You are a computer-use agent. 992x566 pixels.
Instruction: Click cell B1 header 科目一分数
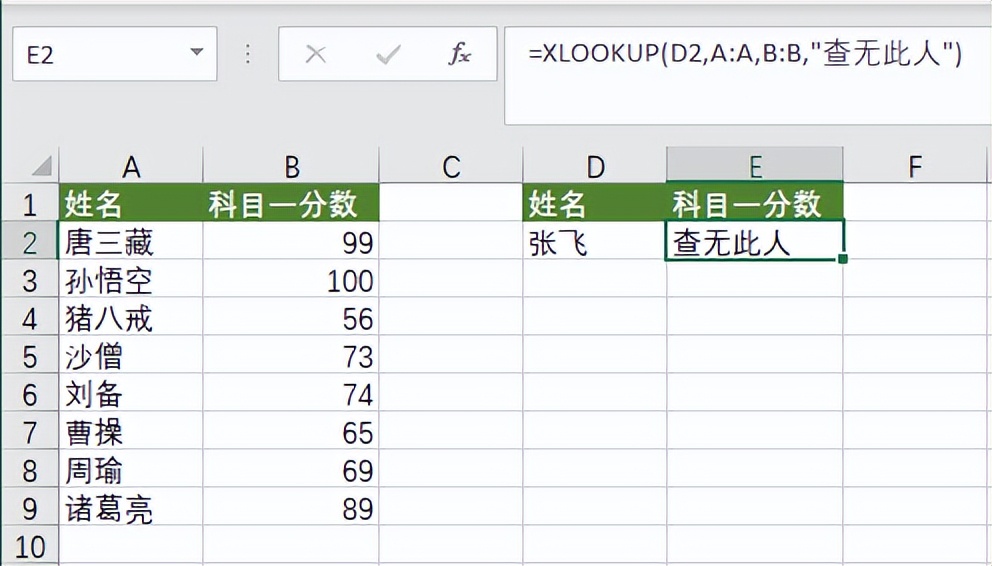pos(291,202)
